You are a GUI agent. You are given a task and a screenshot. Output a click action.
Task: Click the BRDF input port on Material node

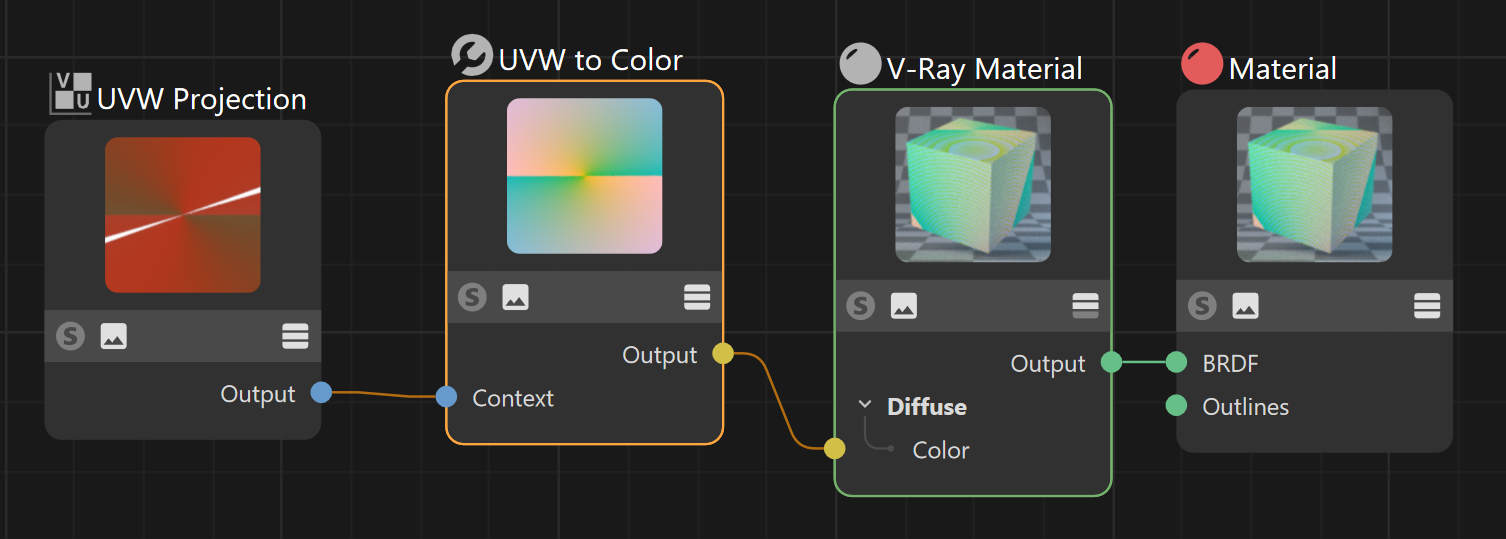[1177, 362]
